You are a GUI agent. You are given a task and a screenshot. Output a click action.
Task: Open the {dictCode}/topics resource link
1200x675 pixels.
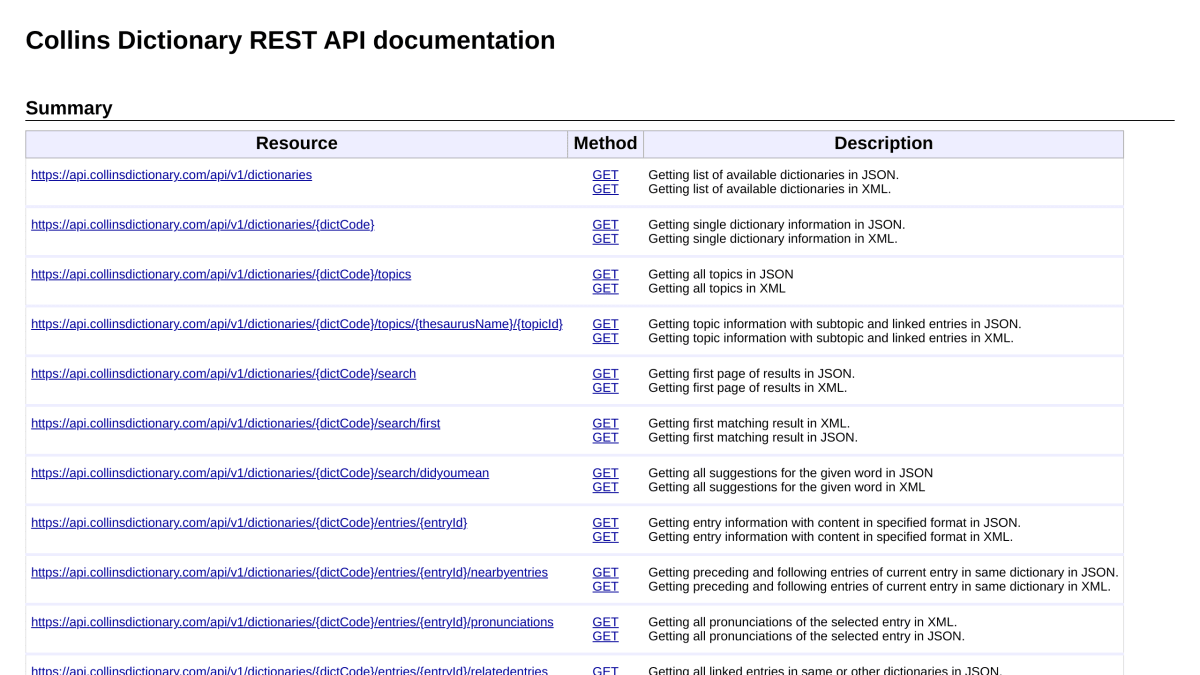click(221, 274)
